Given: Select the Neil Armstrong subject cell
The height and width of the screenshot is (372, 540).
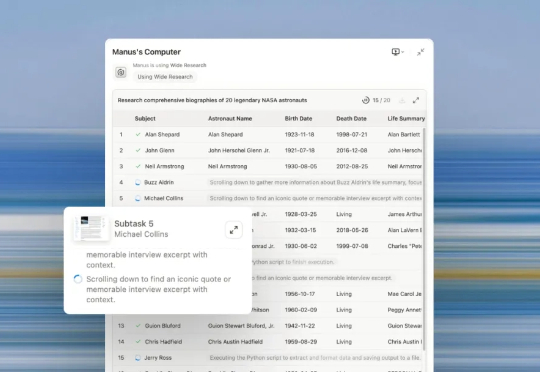Looking at the screenshot, I should click(x=164, y=166).
